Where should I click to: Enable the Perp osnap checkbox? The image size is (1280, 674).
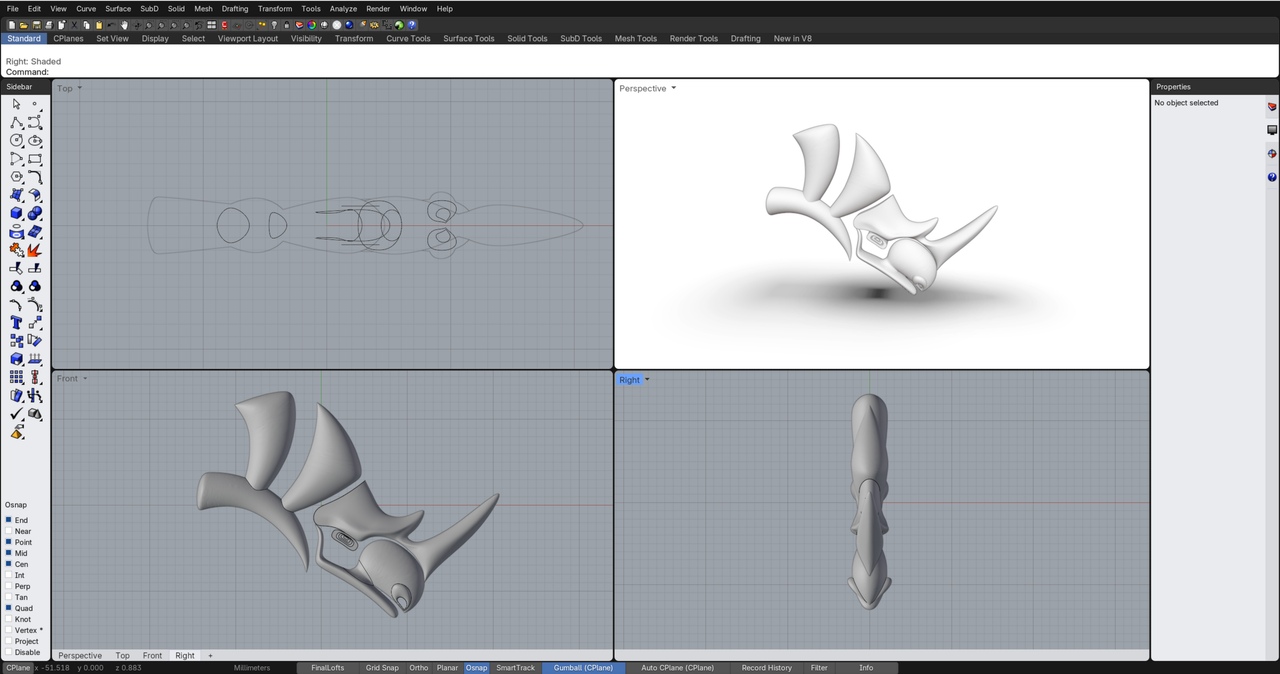click(x=9, y=586)
